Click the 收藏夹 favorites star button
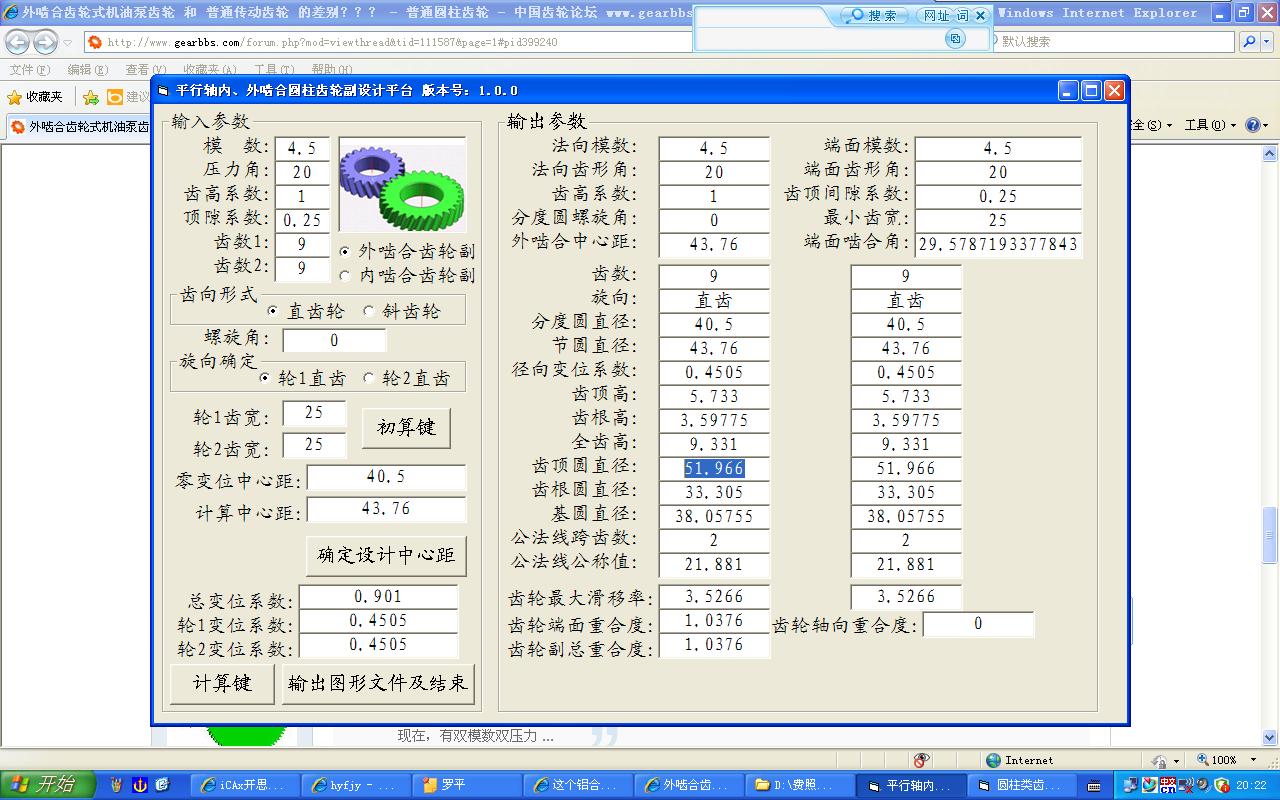Image resolution: width=1280 pixels, height=800 pixels. click(x=35, y=97)
